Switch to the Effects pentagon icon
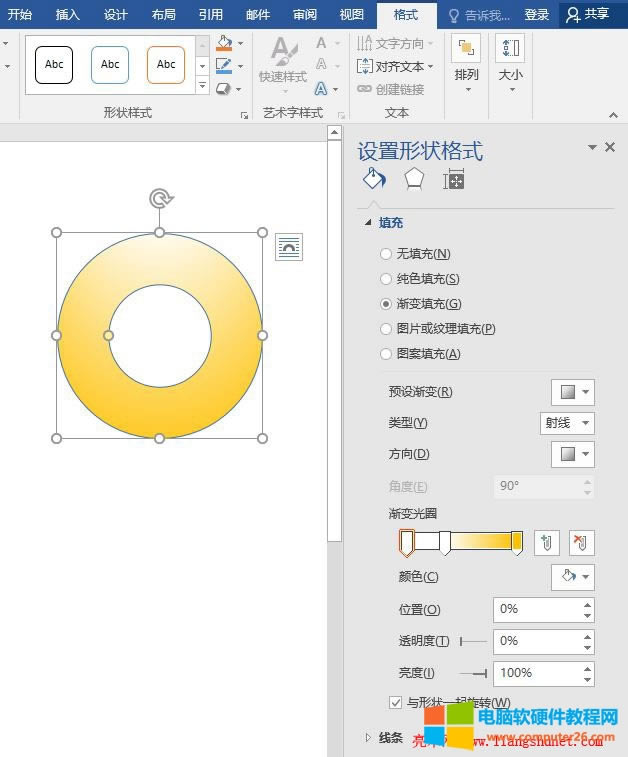This screenshot has height=757, width=628. tap(413, 179)
